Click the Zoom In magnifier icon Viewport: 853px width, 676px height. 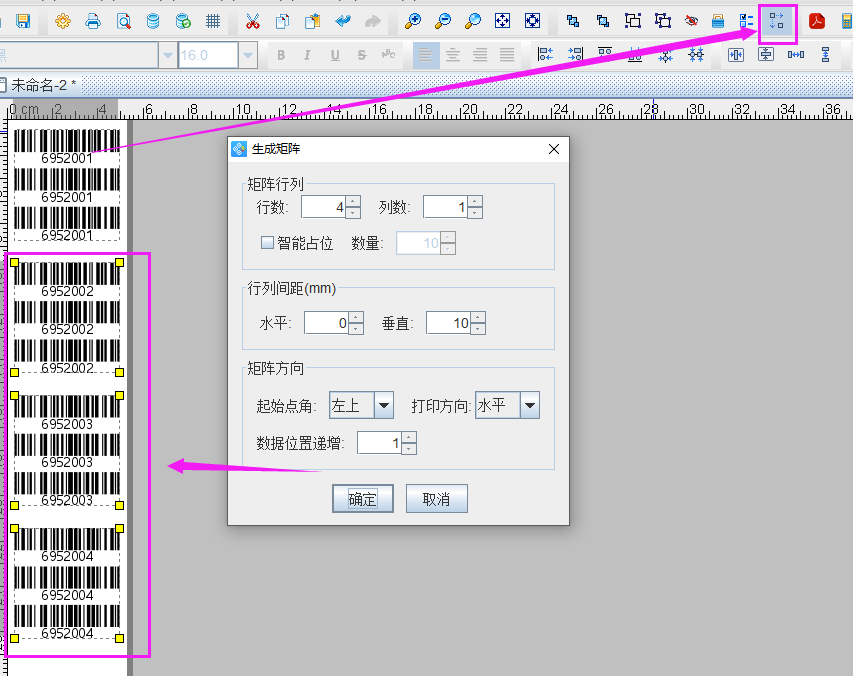tap(412, 21)
